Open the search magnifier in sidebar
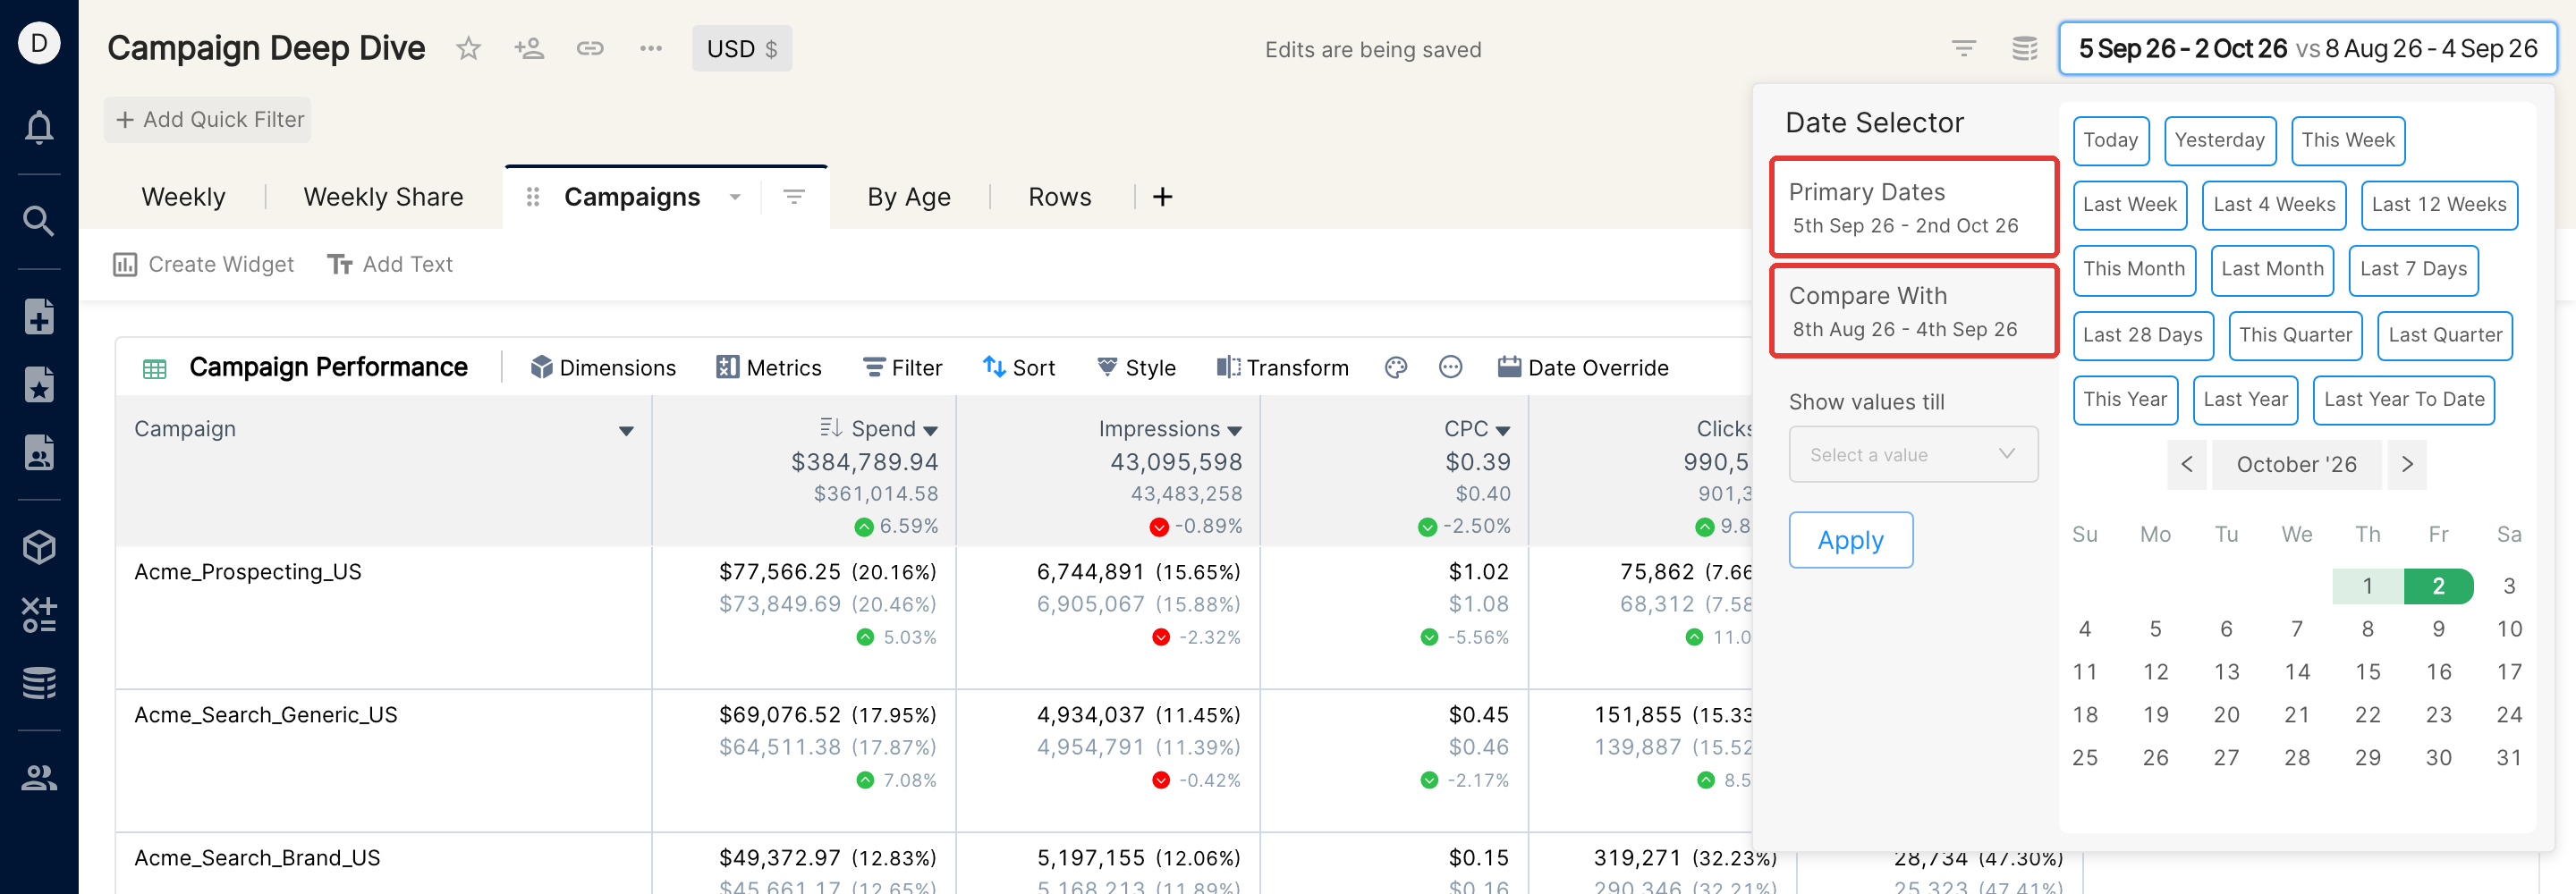Screen dimensions: 2576x894 [x=39, y=221]
